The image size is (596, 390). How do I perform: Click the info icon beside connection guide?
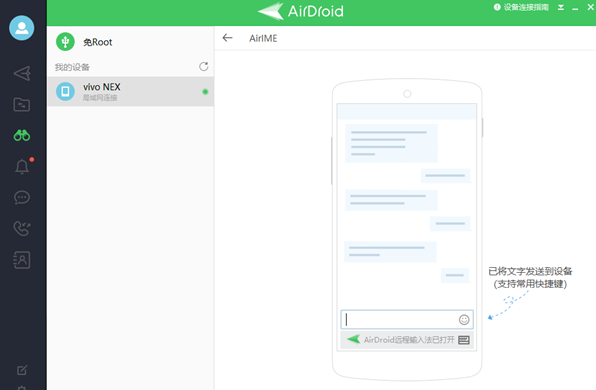click(x=497, y=7)
